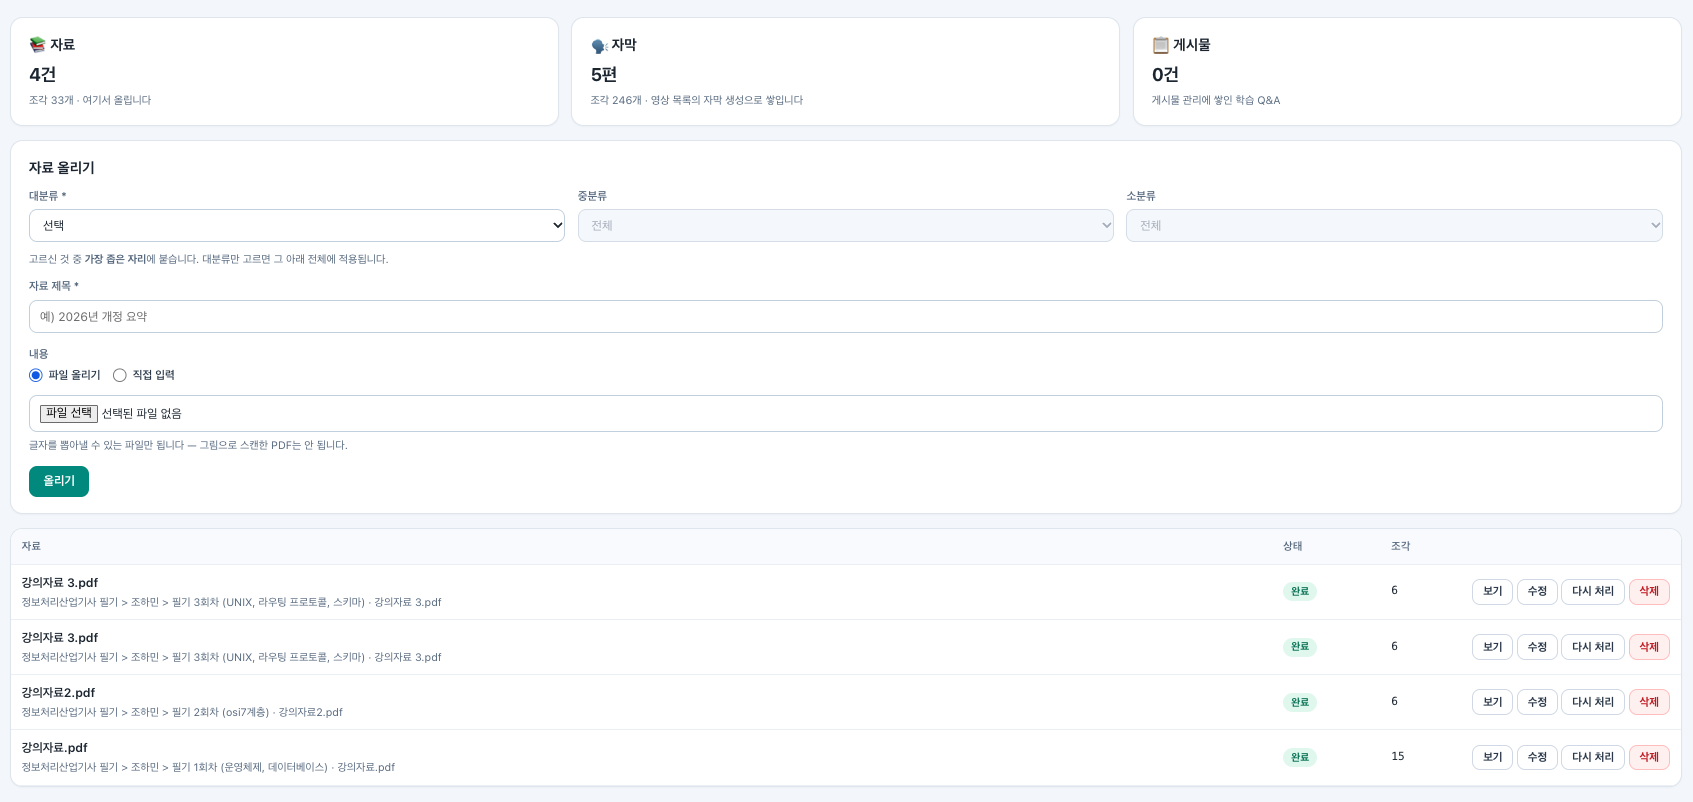Select the 직접 입력 radio option

click(120, 375)
